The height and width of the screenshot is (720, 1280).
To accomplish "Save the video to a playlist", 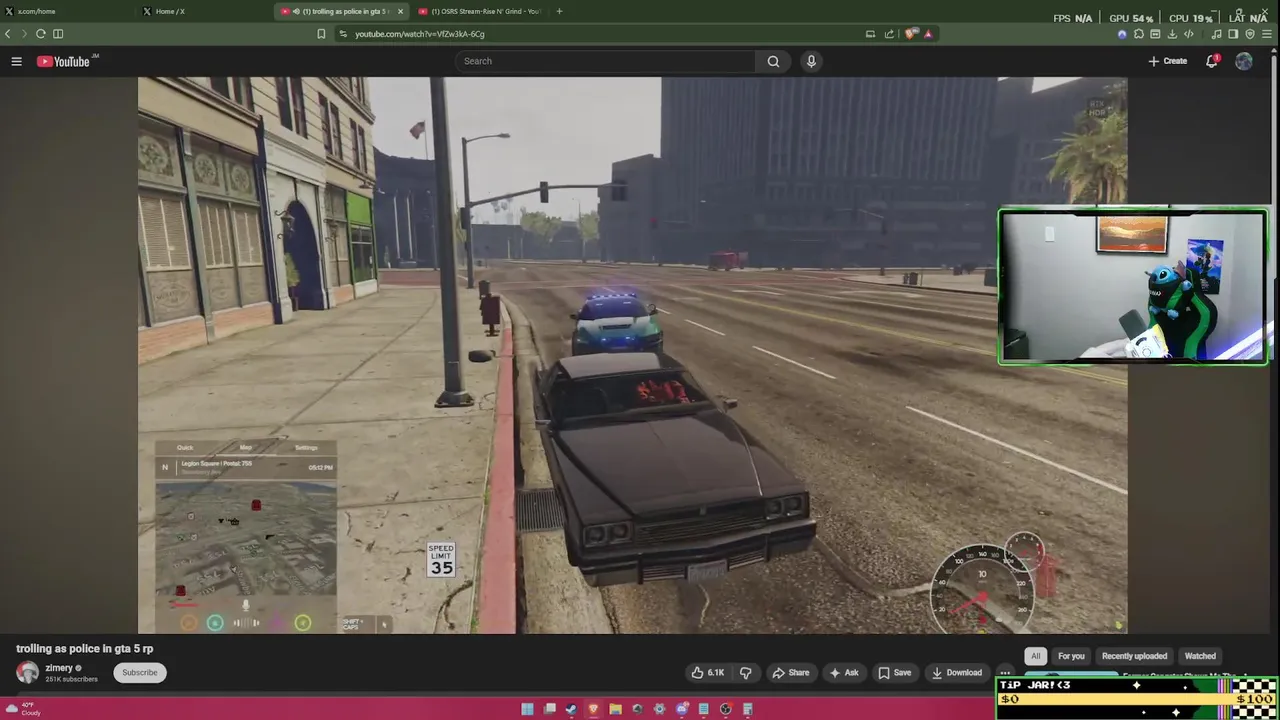I will [894, 672].
